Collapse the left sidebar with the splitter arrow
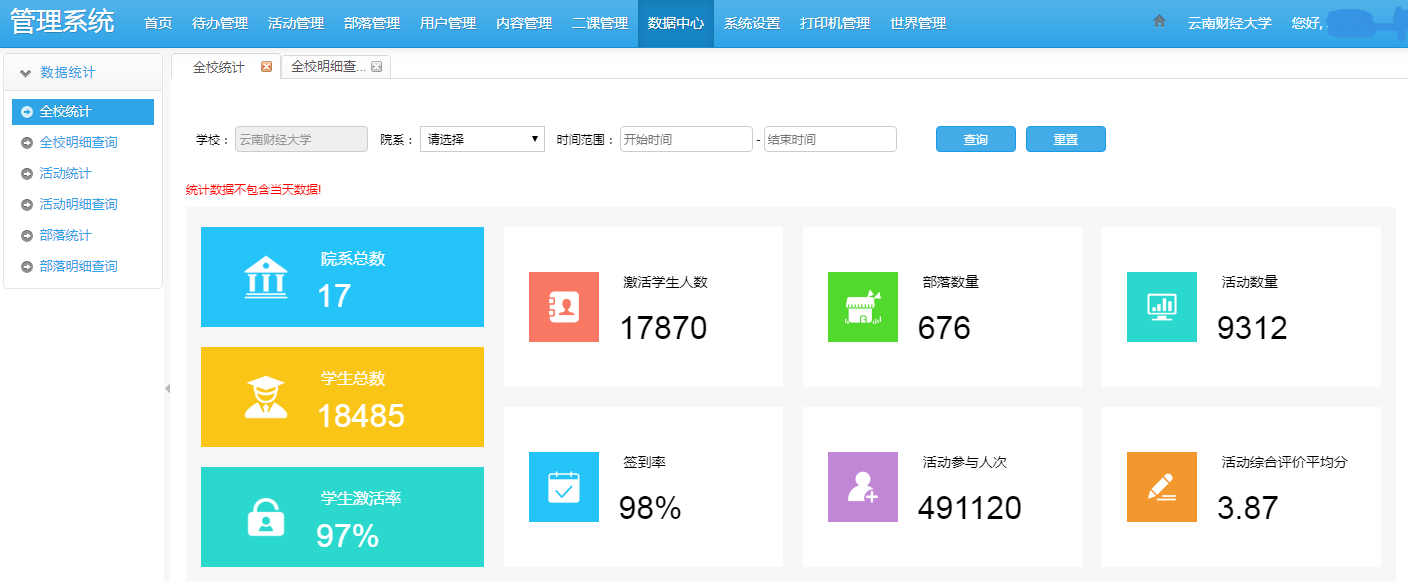This screenshot has height=582, width=1408. point(167,388)
